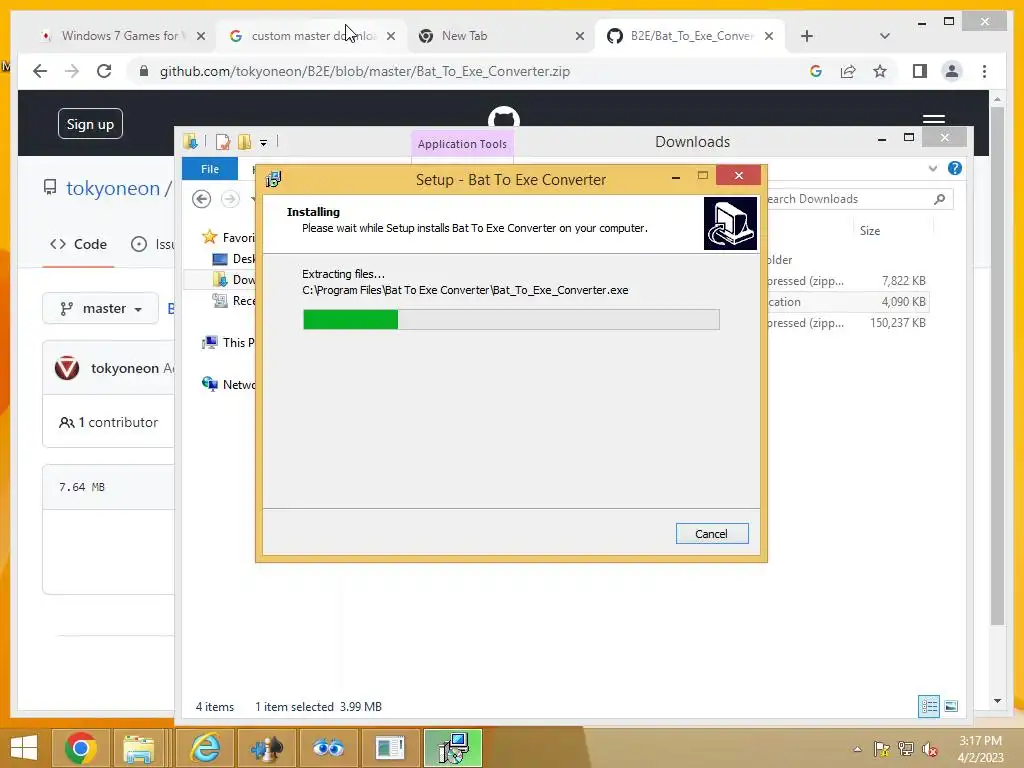Open File Explorer from the taskbar
Viewport: 1024px width, 768px height.
click(139, 748)
